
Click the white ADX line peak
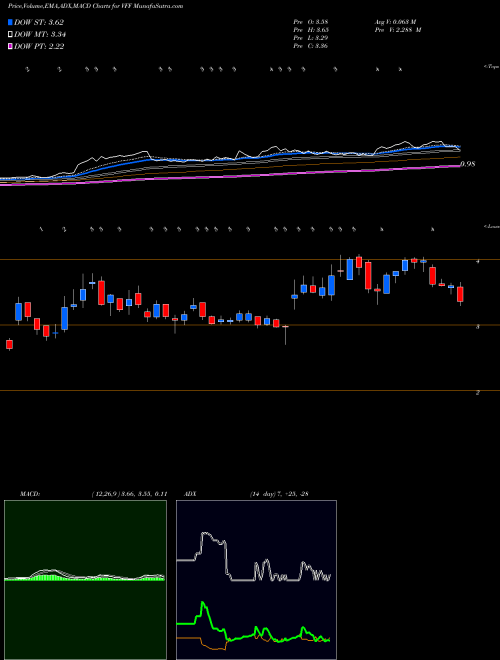click(x=206, y=535)
